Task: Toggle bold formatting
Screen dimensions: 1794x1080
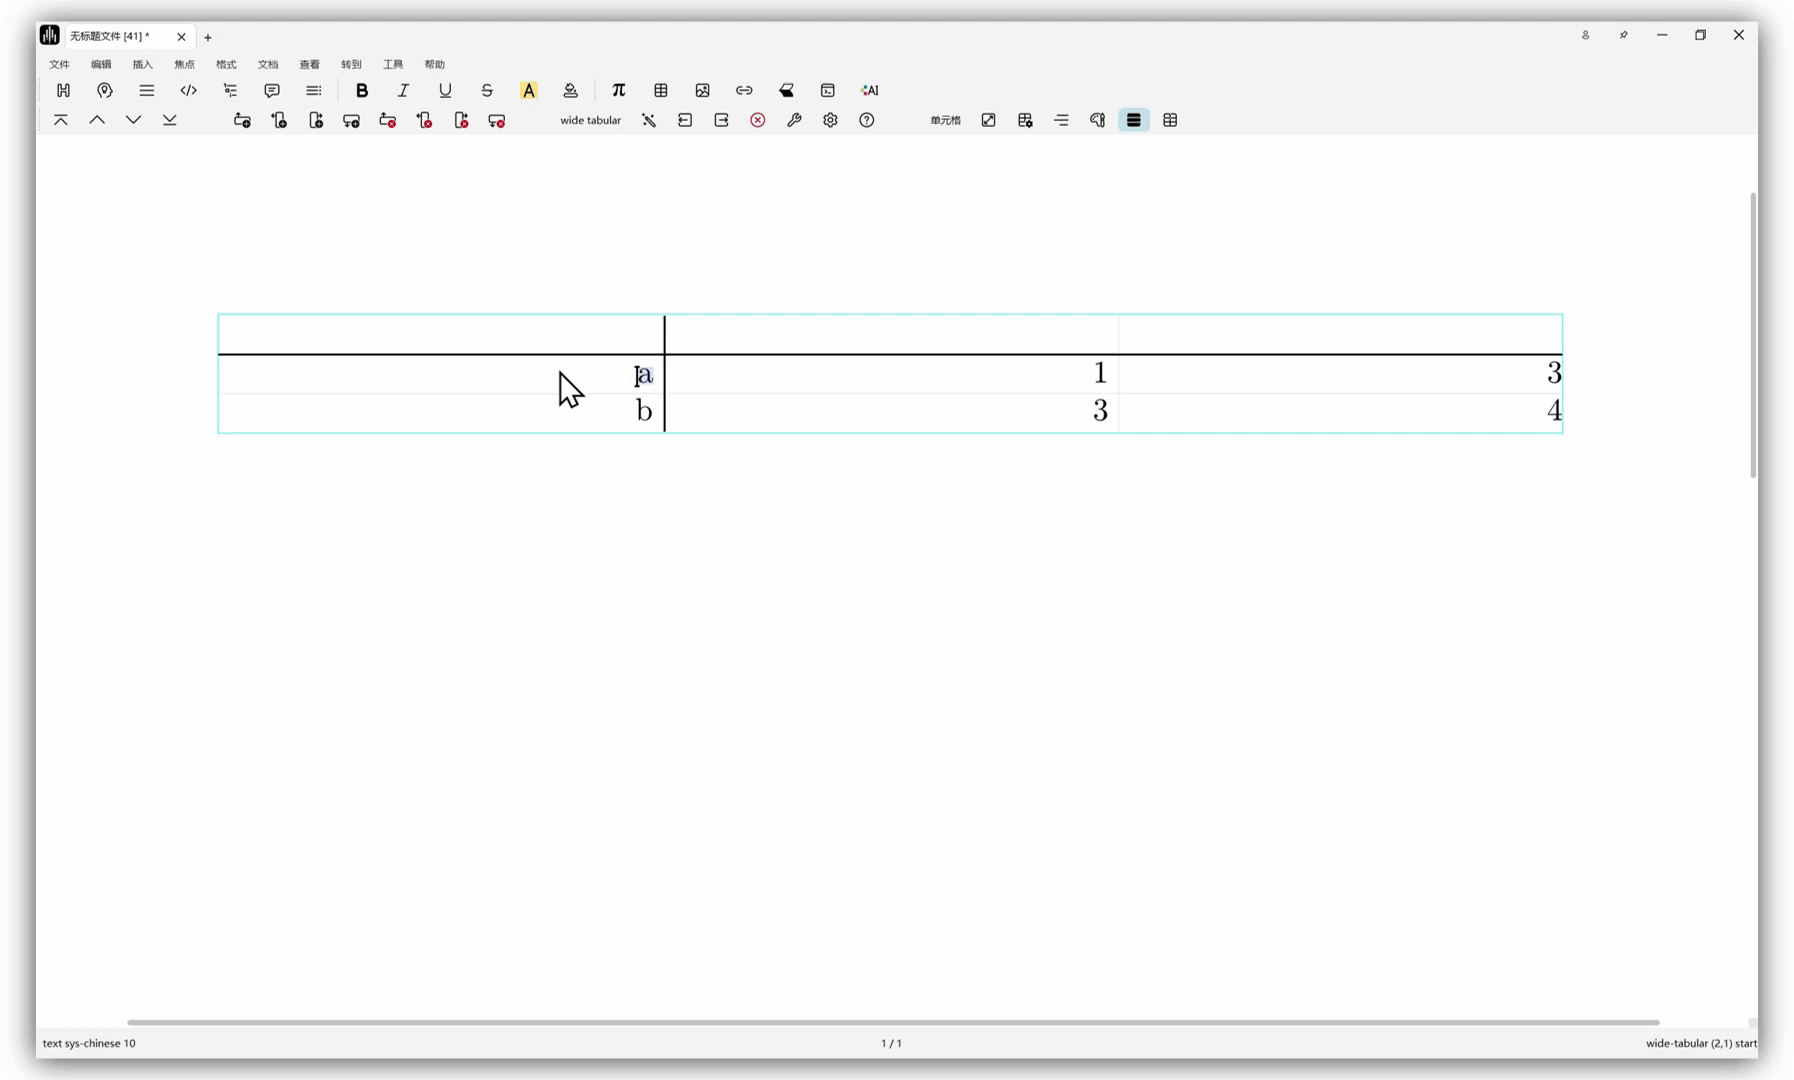Action: (x=362, y=90)
